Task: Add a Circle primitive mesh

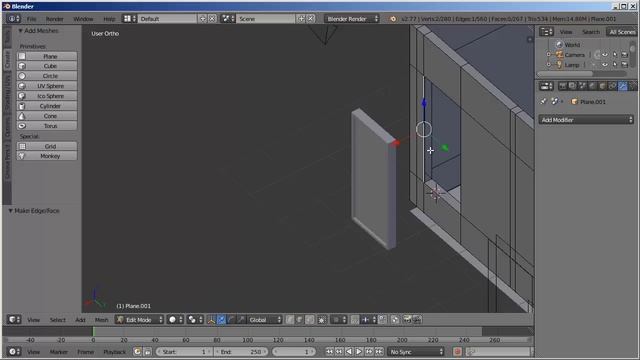Action: [x=47, y=76]
